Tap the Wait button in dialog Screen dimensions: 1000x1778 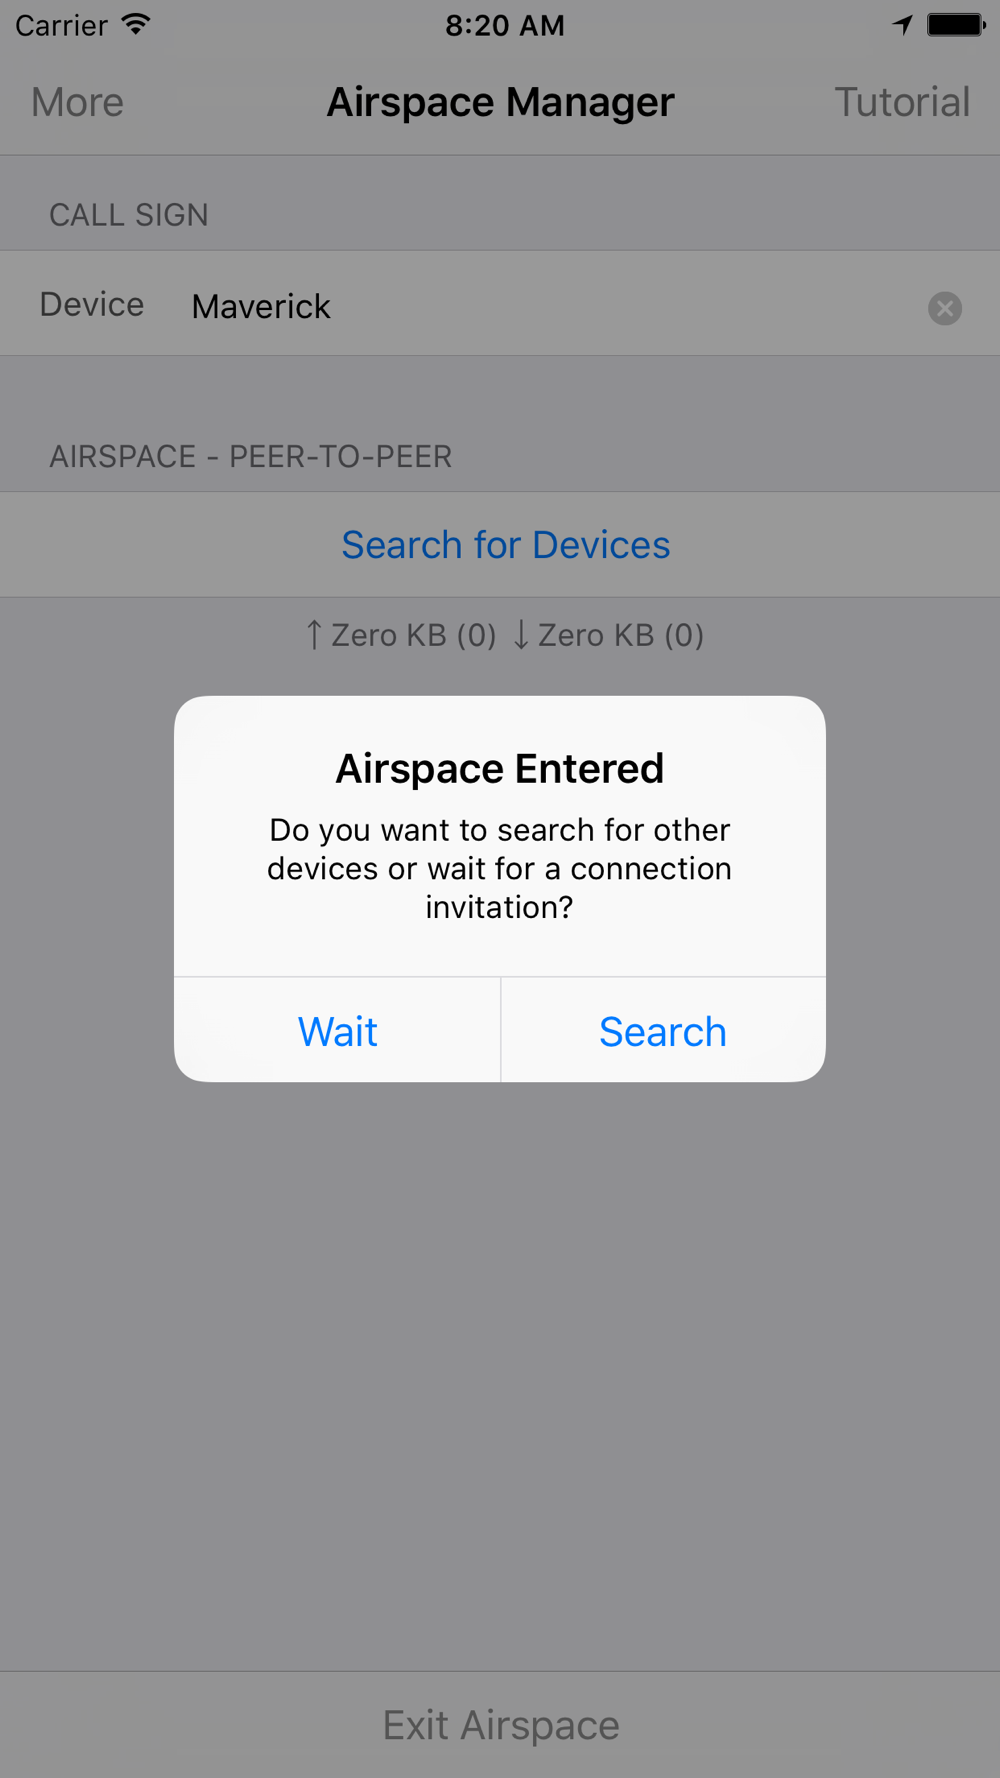point(337,1030)
